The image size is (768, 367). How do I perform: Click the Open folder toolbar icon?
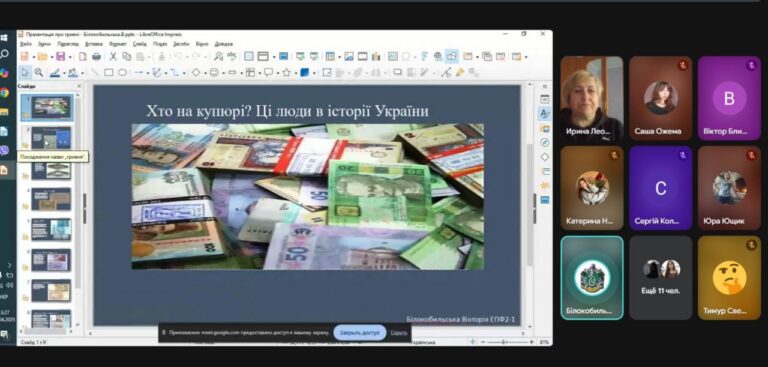pos(43,57)
